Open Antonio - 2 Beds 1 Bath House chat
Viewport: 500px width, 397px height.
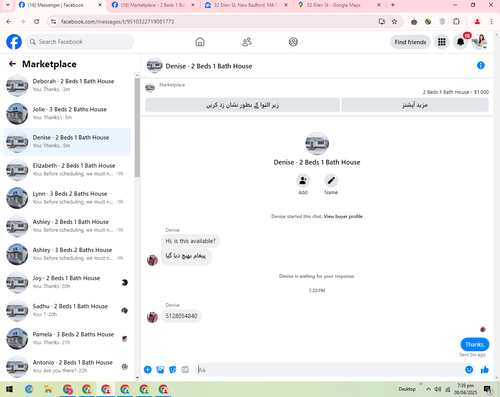(x=67, y=366)
